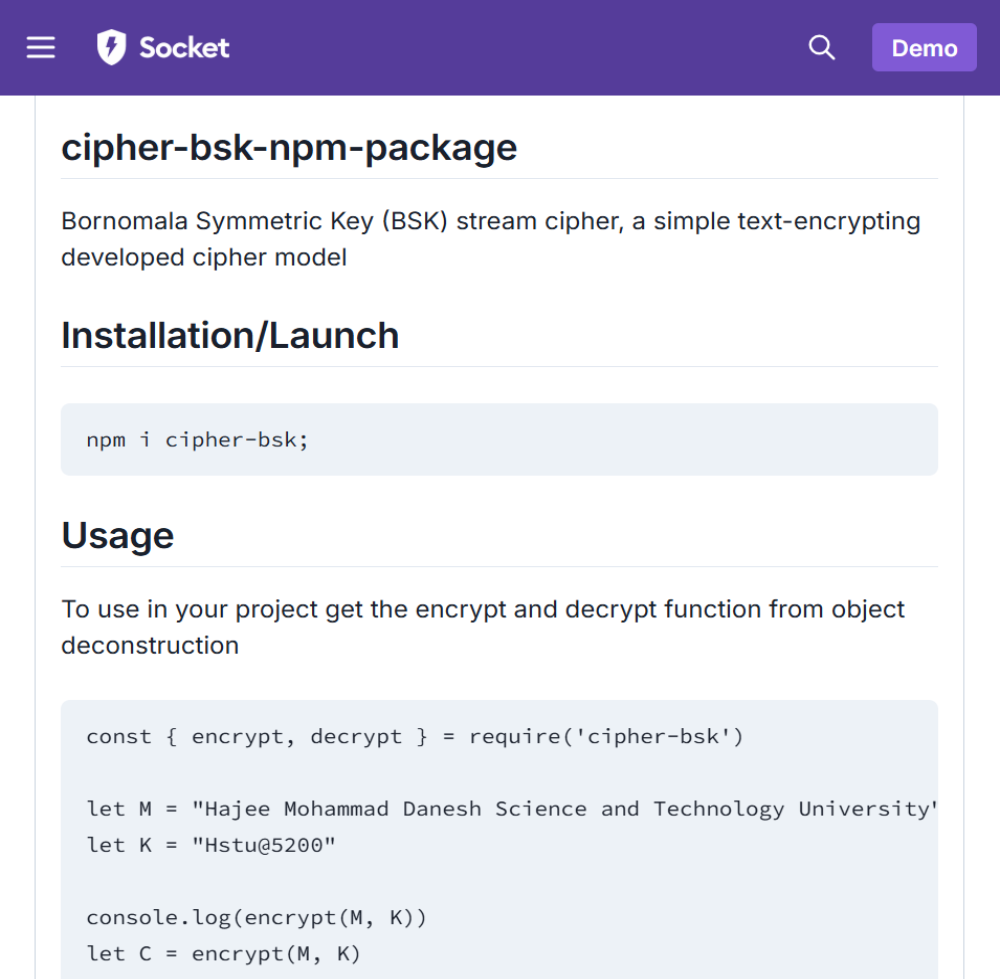Open the hamburger navigation menu
The height and width of the screenshot is (979, 1000).
tap(40, 47)
